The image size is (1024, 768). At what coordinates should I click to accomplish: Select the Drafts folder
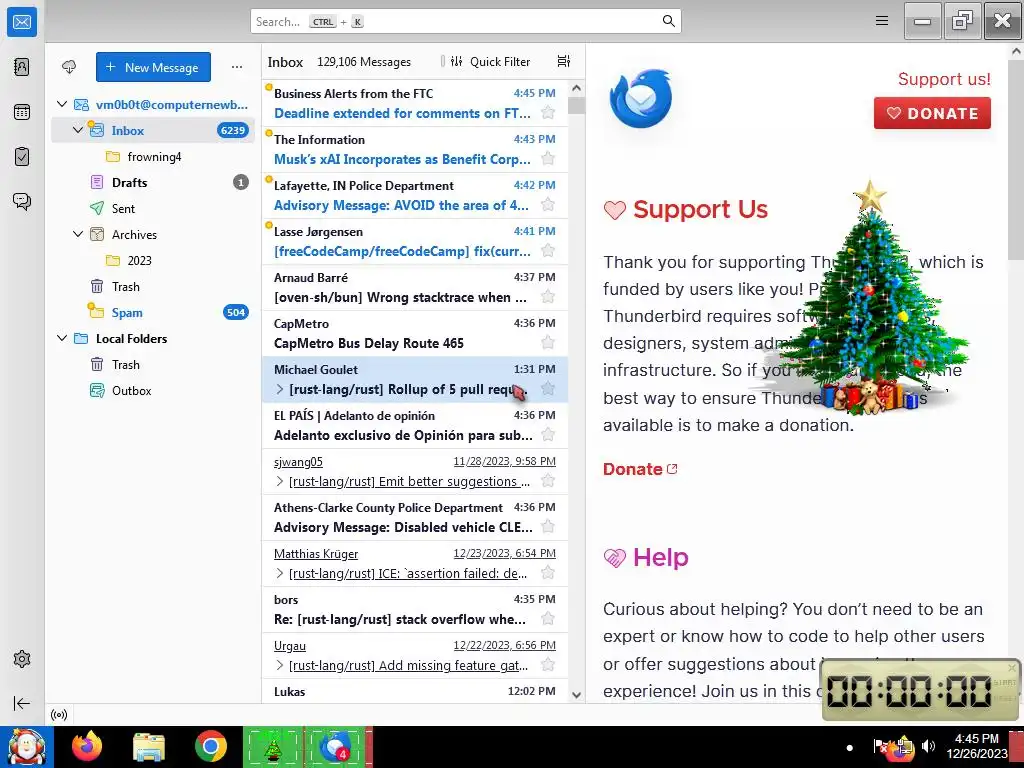click(x=153, y=182)
